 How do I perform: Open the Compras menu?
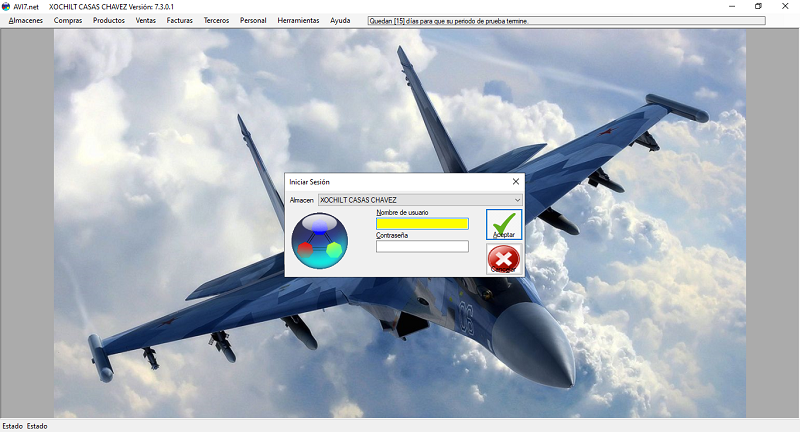point(68,20)
